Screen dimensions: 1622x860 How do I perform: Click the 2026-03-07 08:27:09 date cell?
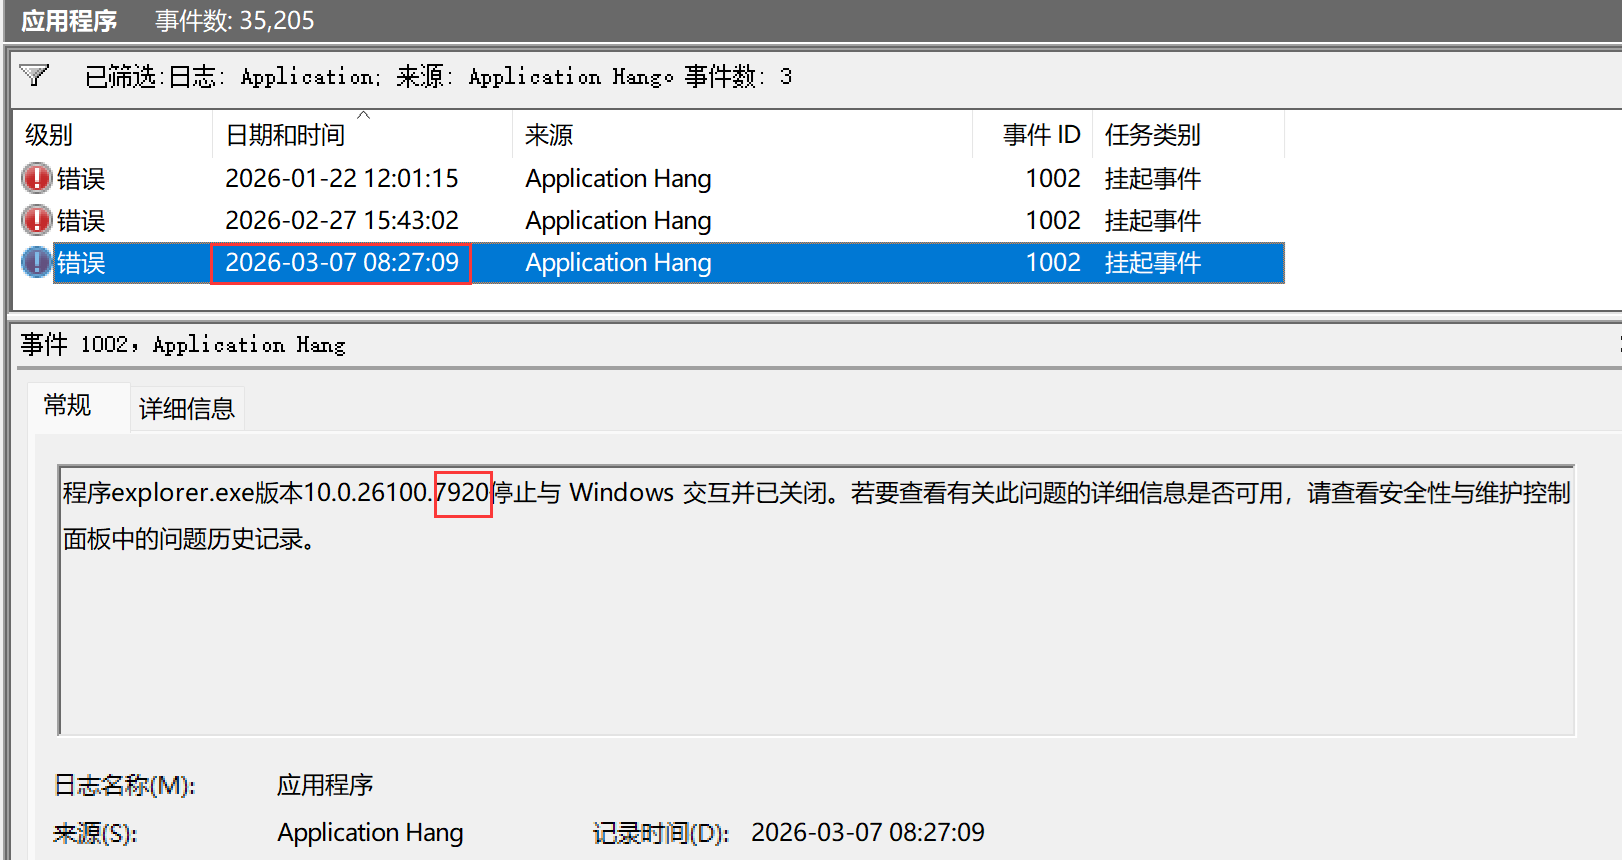click(x=341, y=263)
